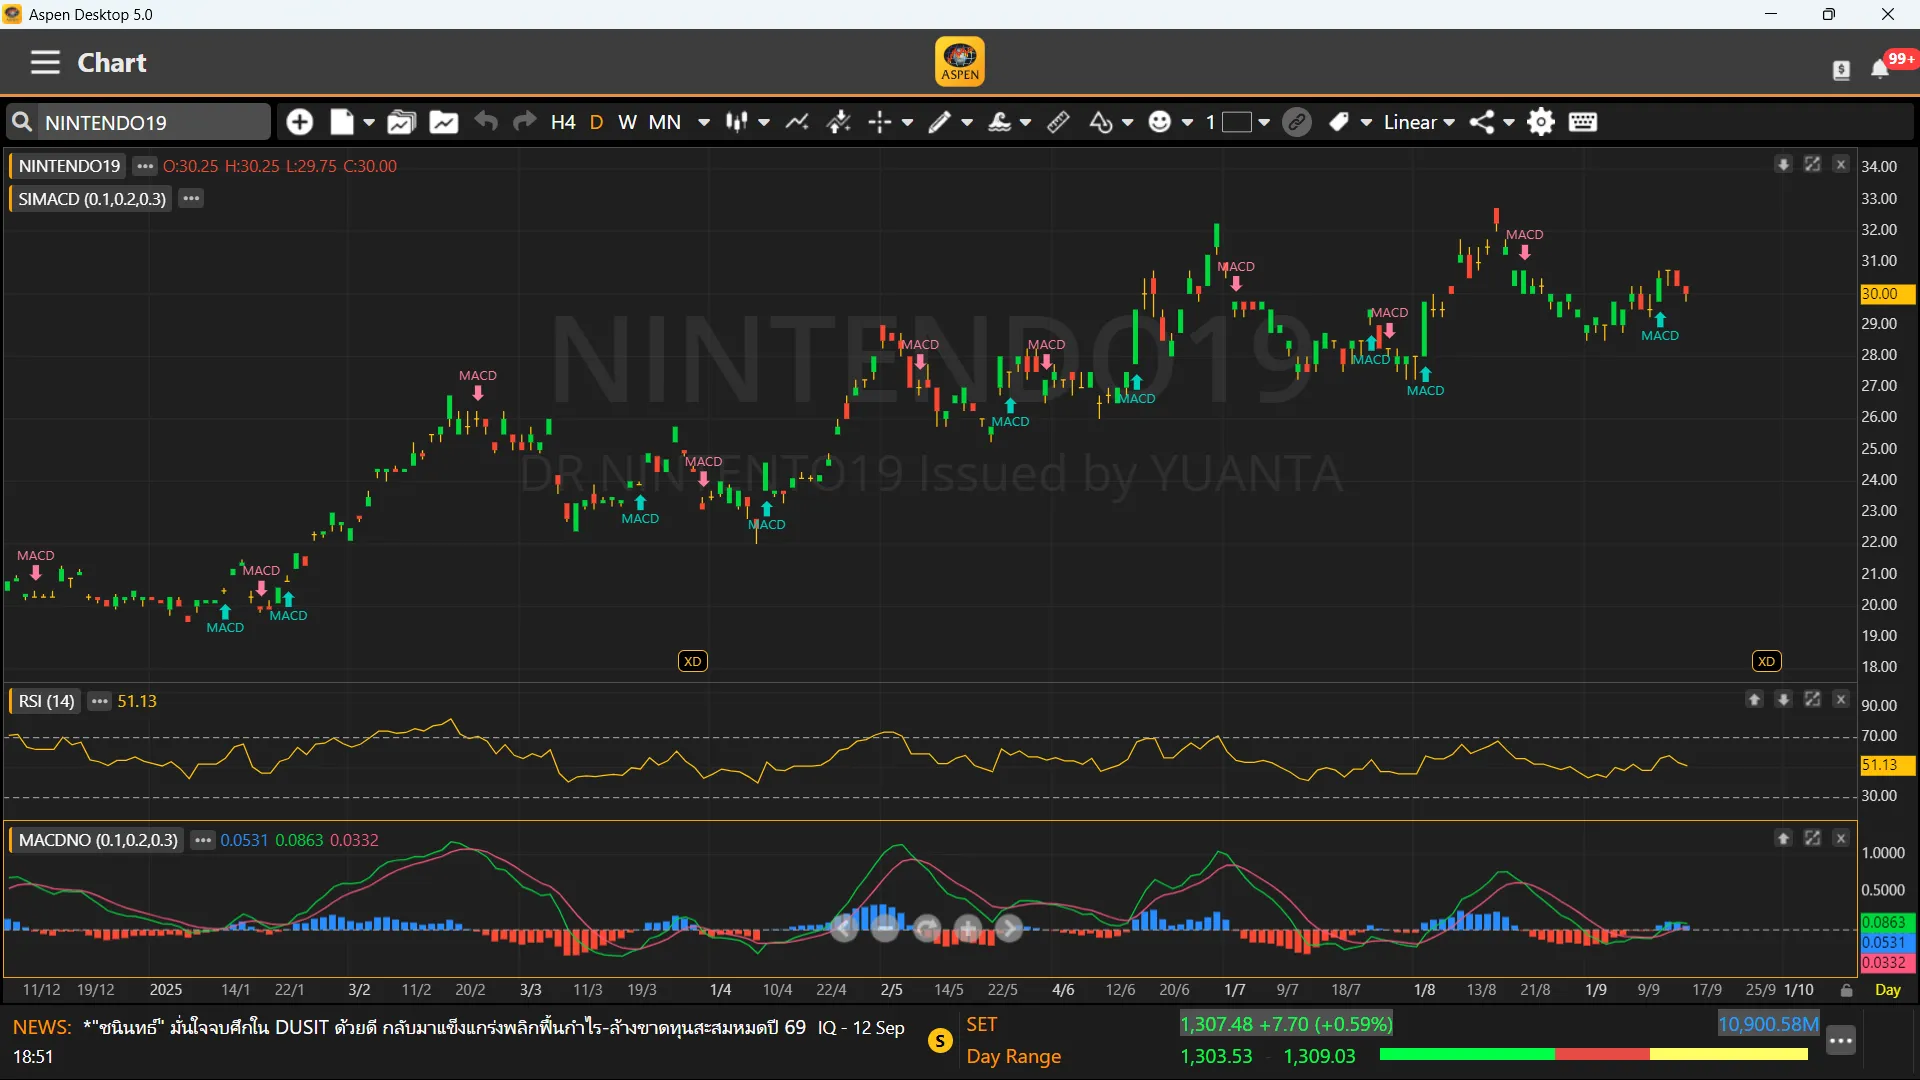Open the chart type candlestick dropdown arrow
Viewport: 1920px width, 1080px height.
764,122
